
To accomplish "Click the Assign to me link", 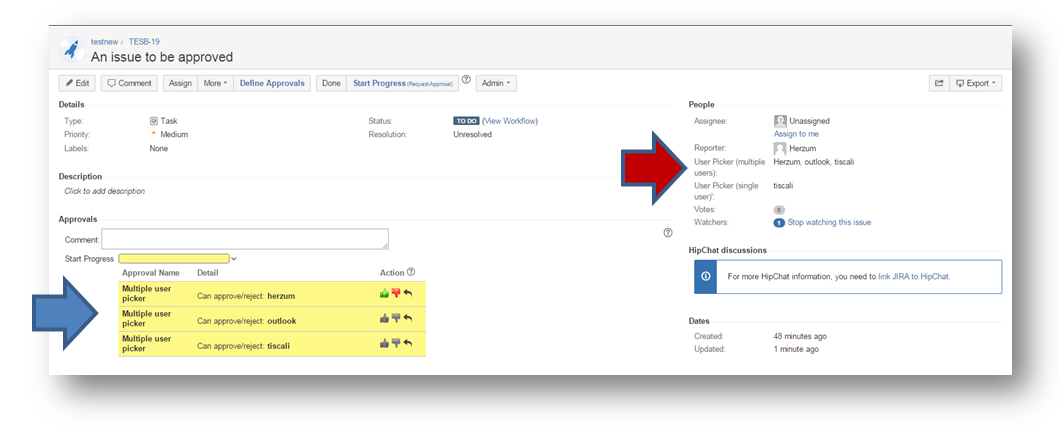I will tap(796, 134).
